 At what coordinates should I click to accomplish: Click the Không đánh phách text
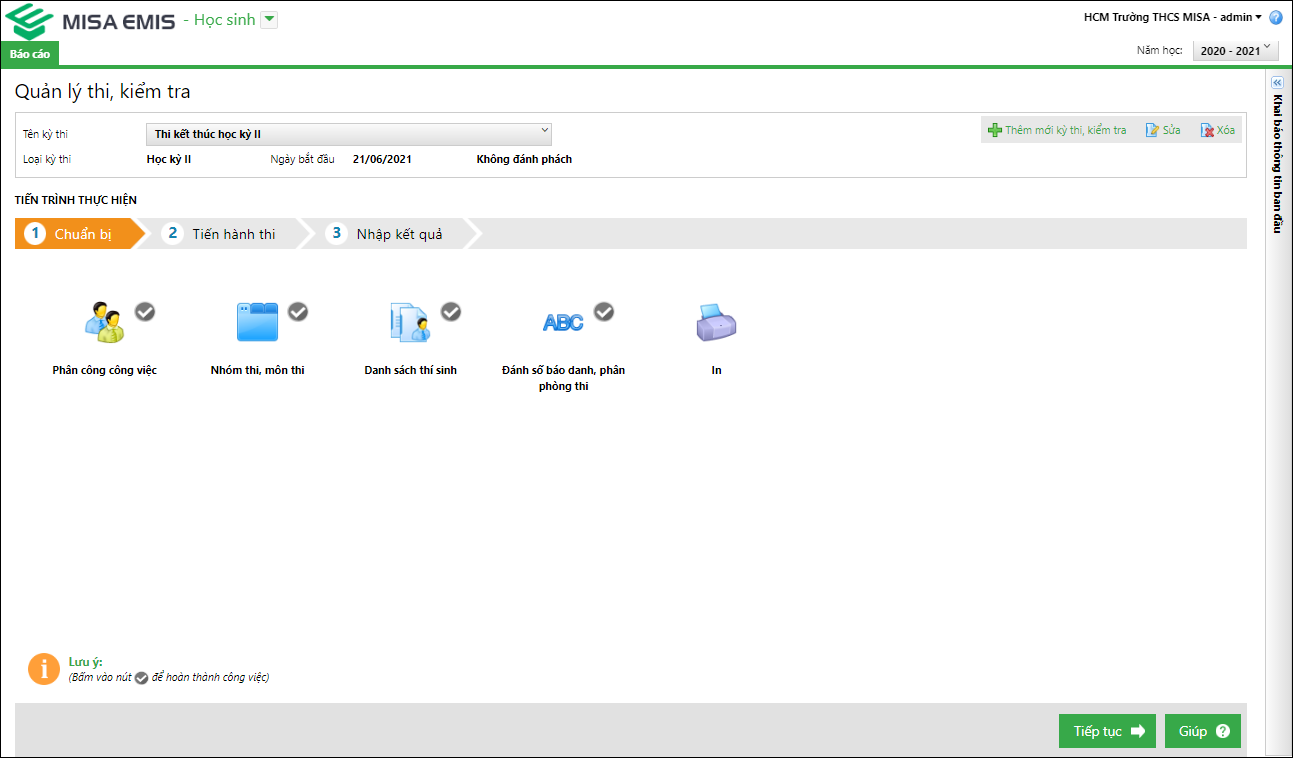pos(524,159)
